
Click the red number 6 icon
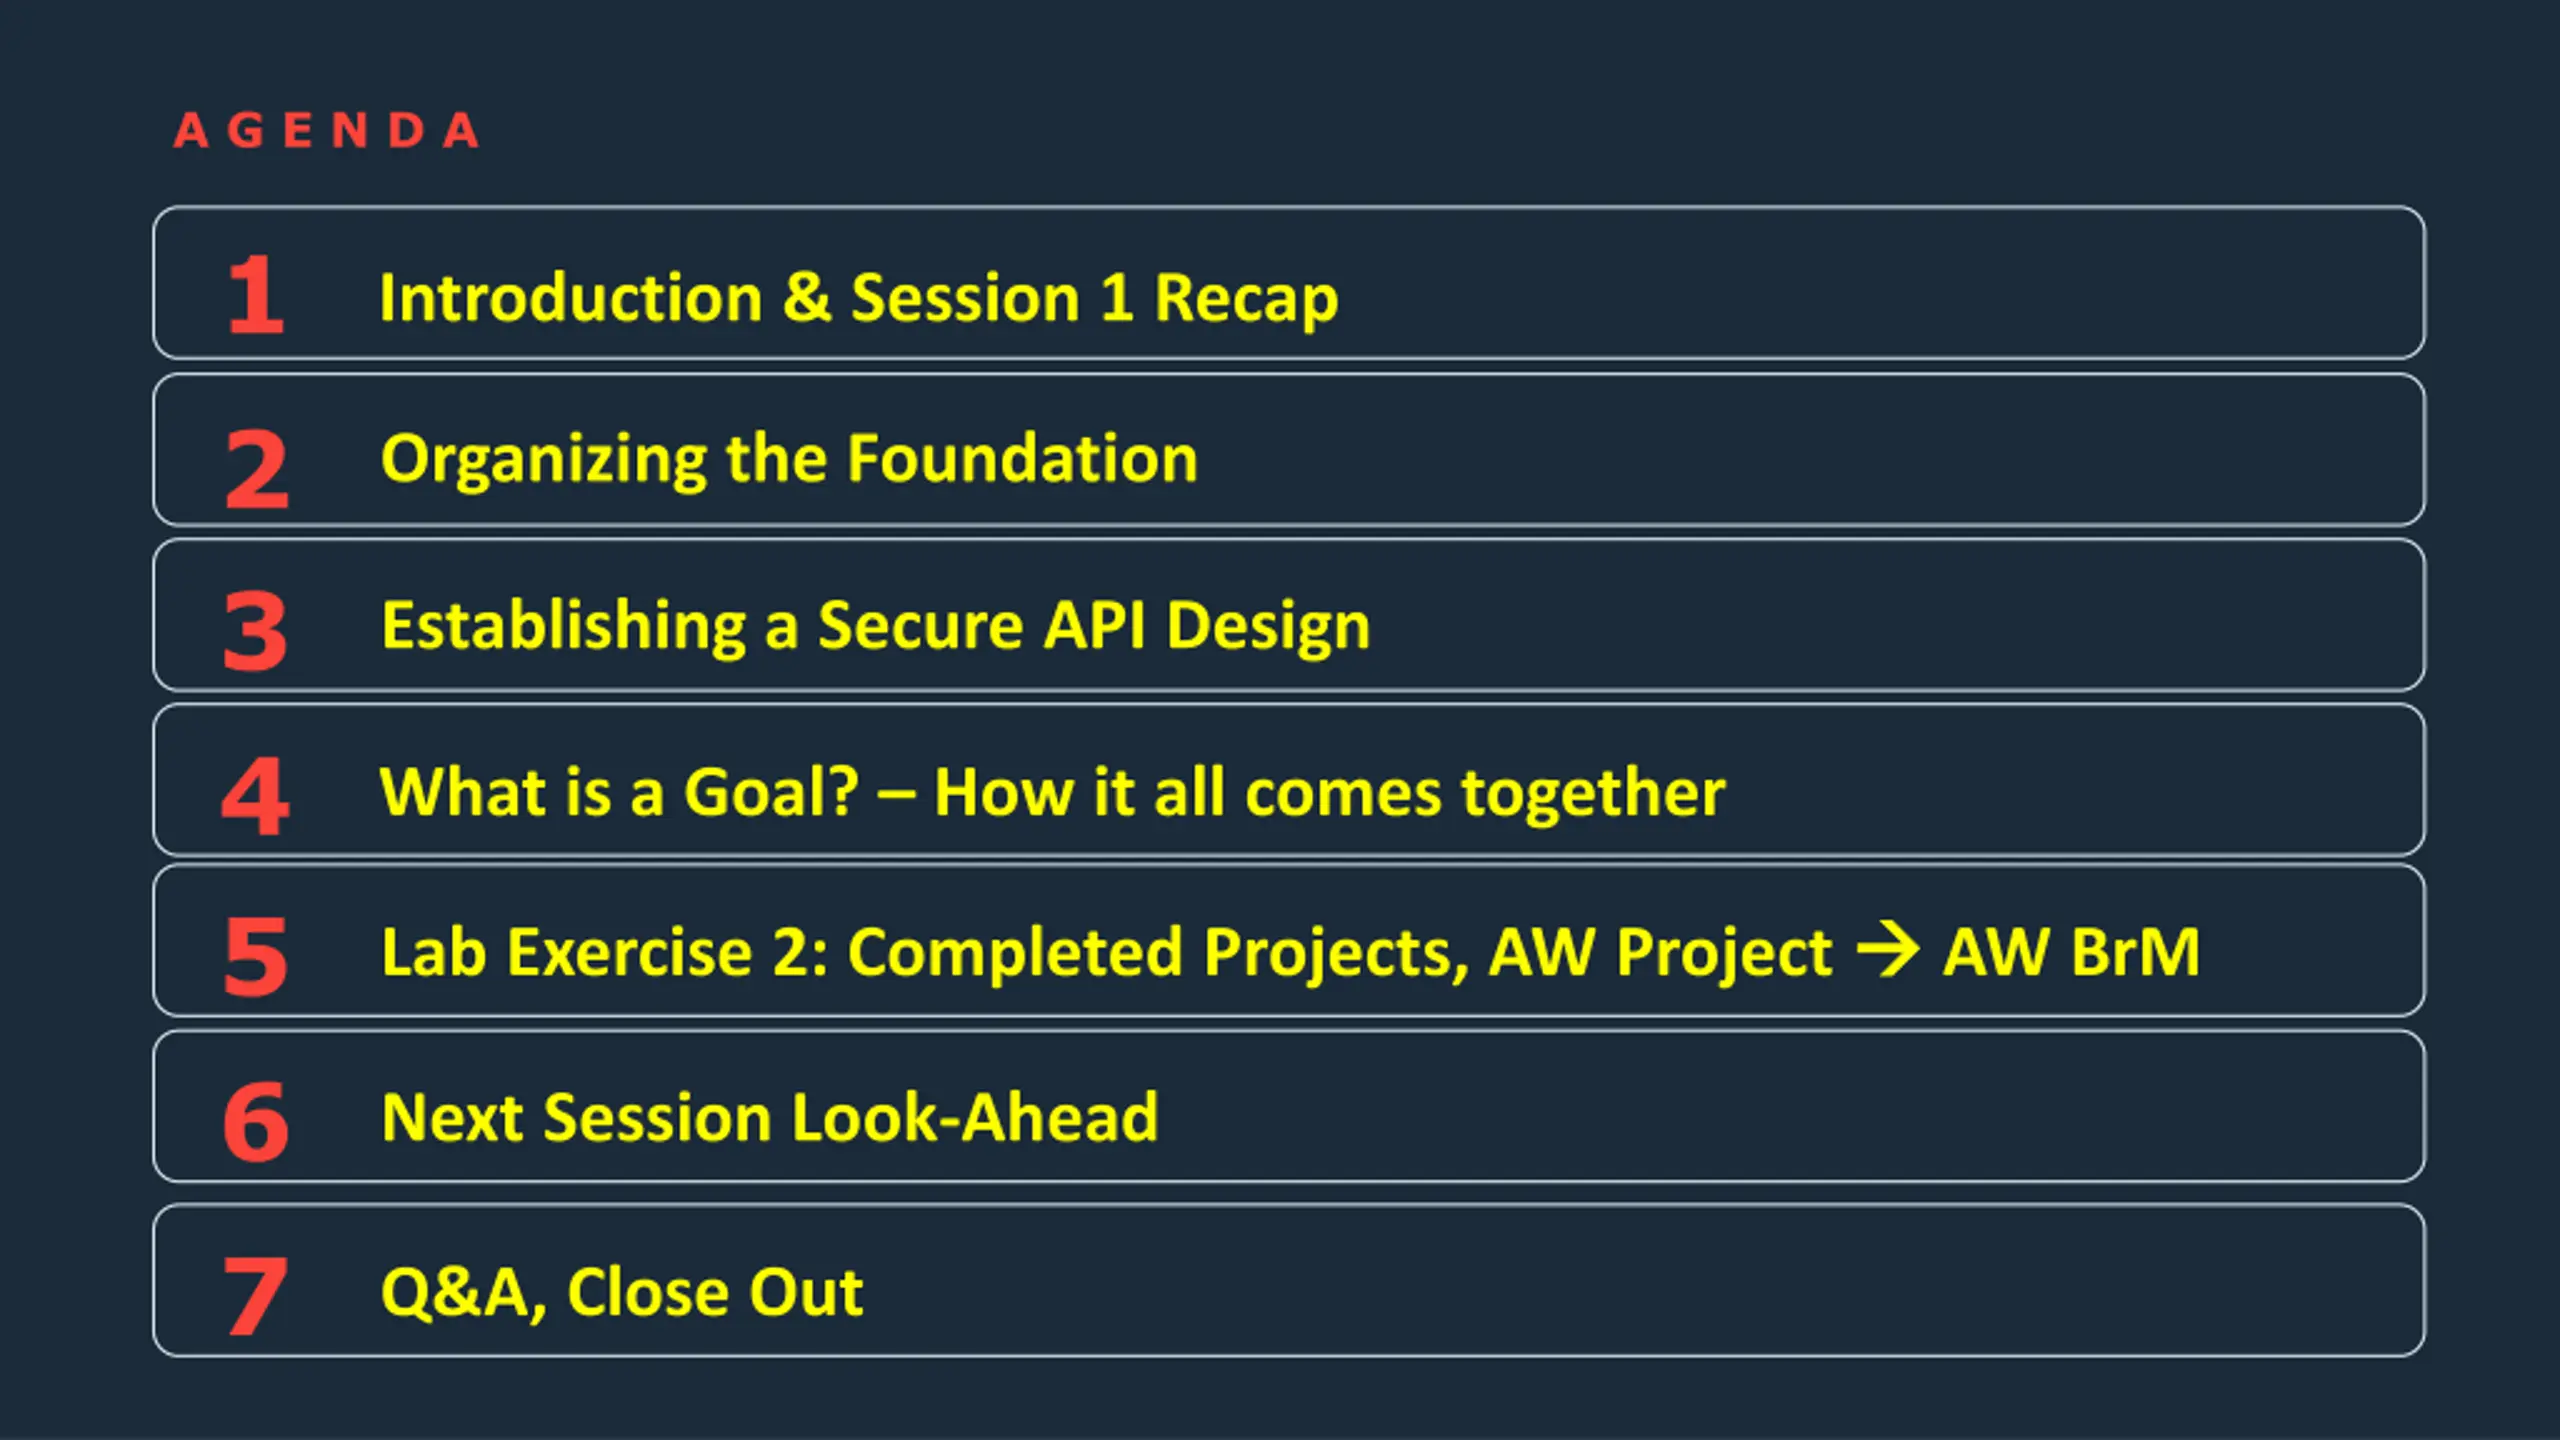[256, 1122]
